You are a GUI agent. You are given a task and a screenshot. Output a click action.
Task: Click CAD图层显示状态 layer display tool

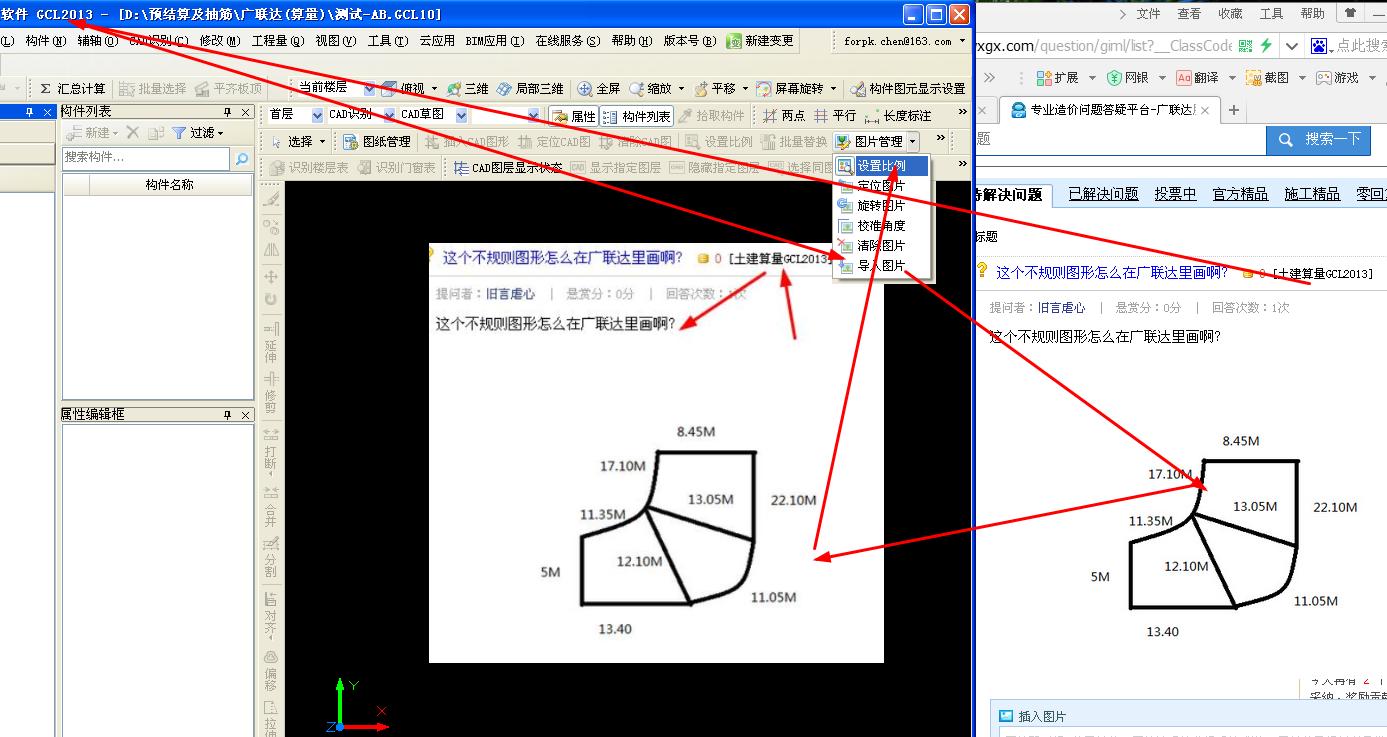(508, 168)
